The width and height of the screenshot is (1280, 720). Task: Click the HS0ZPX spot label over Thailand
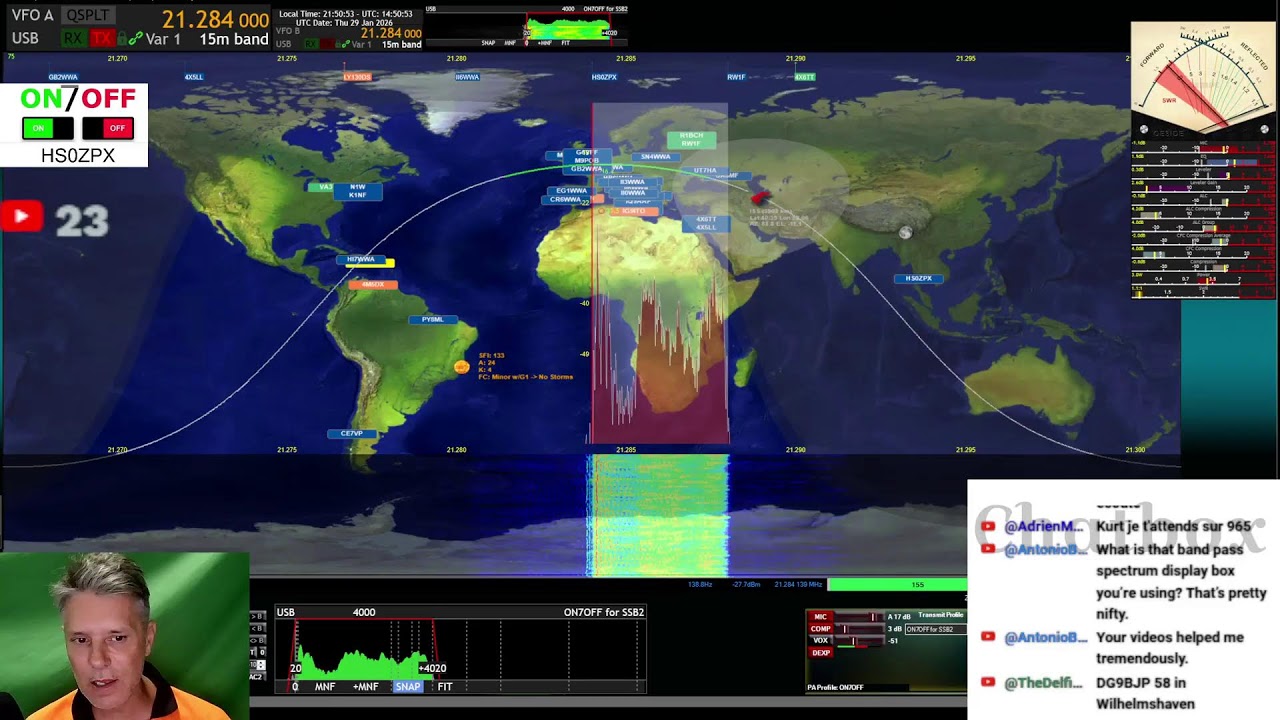918,279
